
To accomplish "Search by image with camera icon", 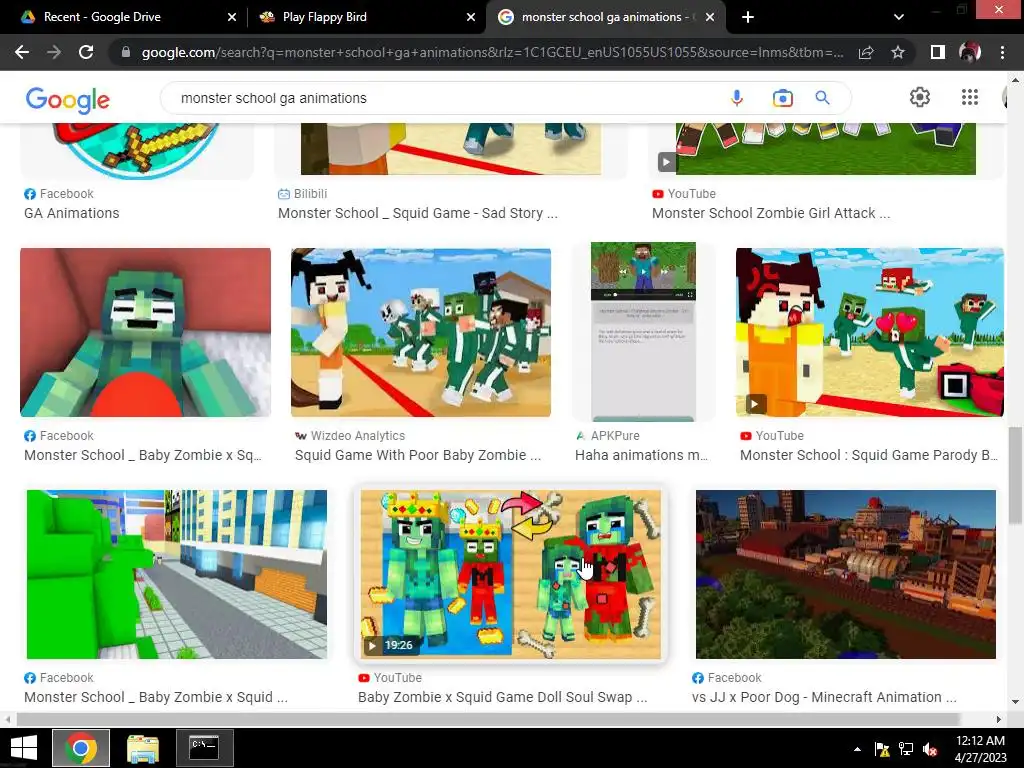I will (x=782, y=98).
